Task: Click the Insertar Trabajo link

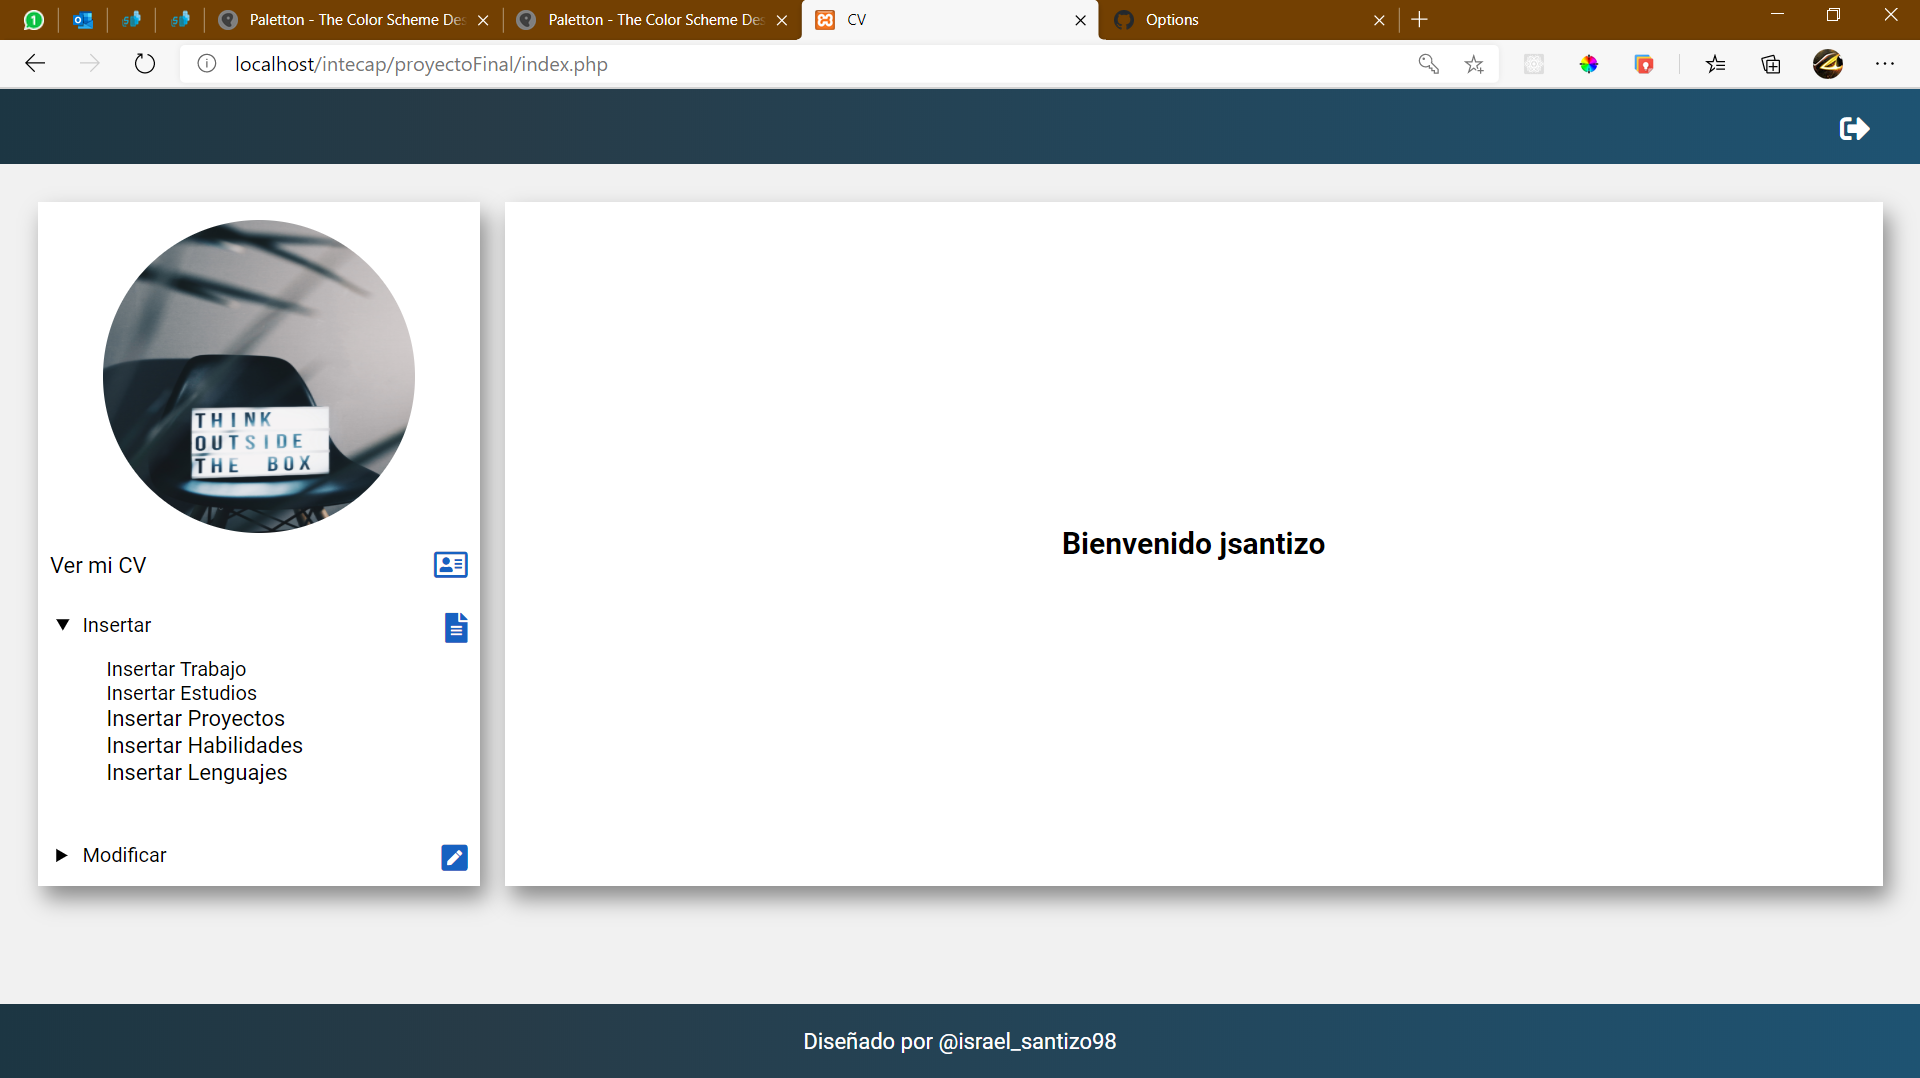Action: (176, 669)
